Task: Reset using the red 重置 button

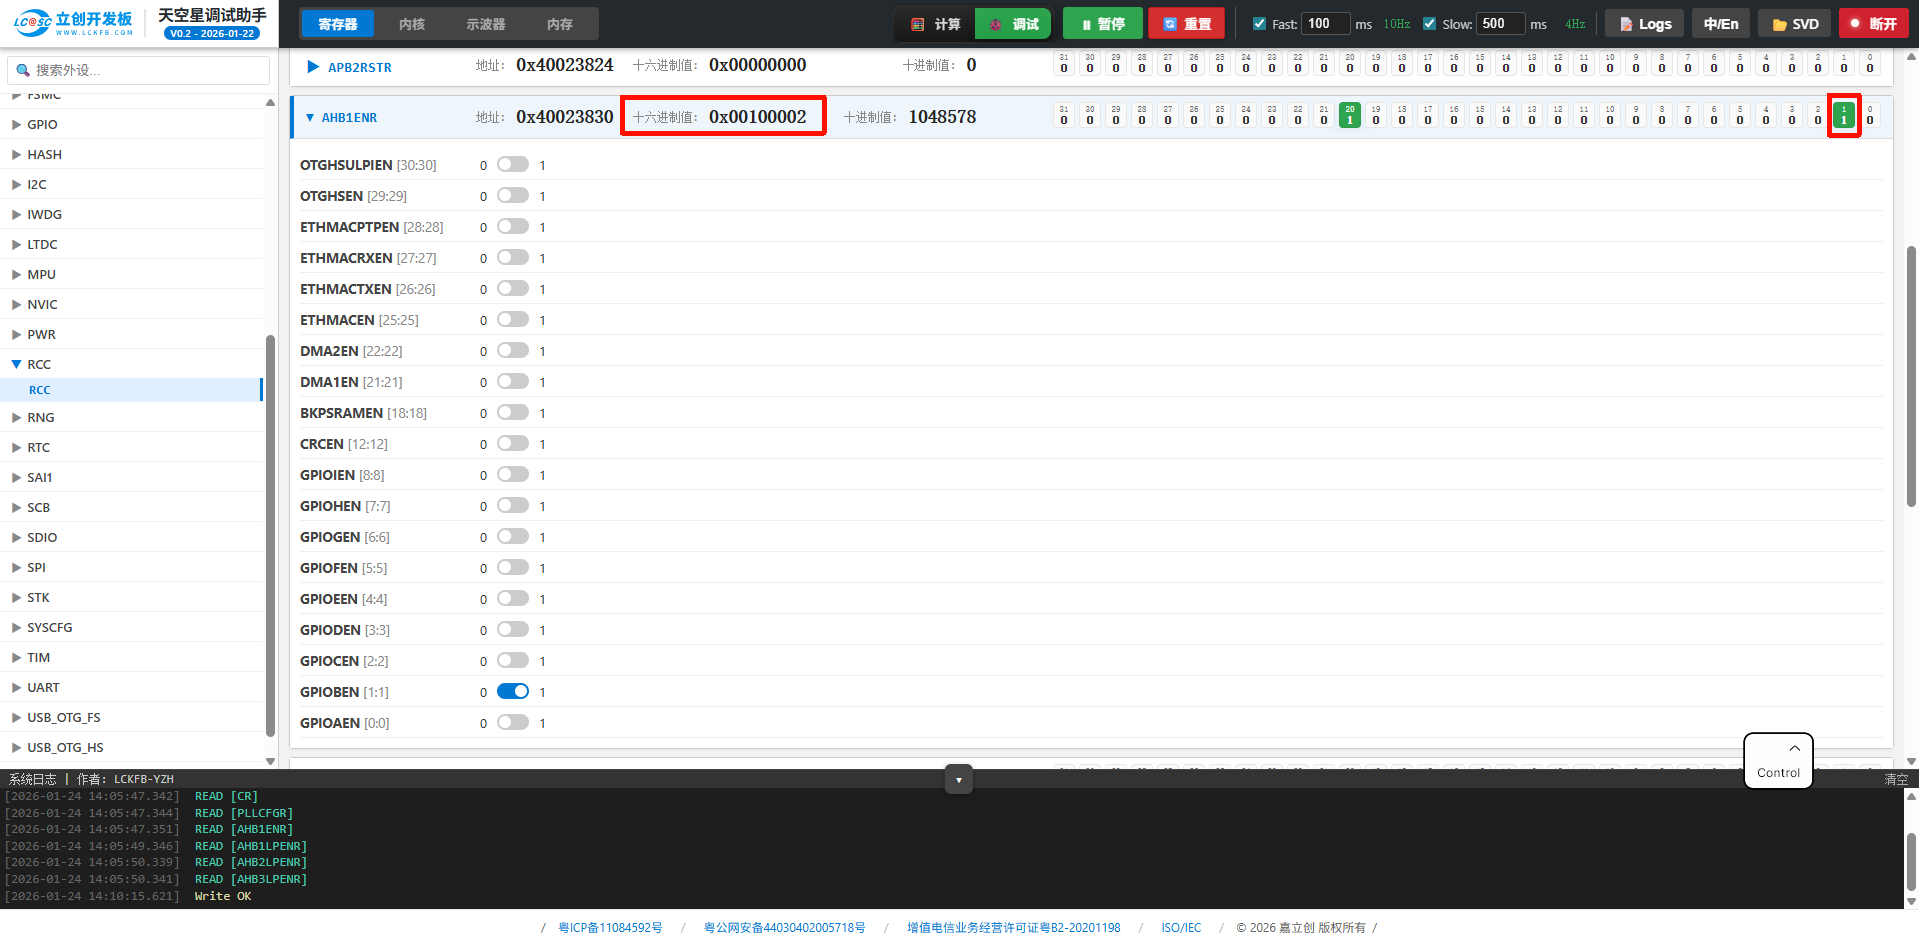Action: click(x=1186, y=24)
